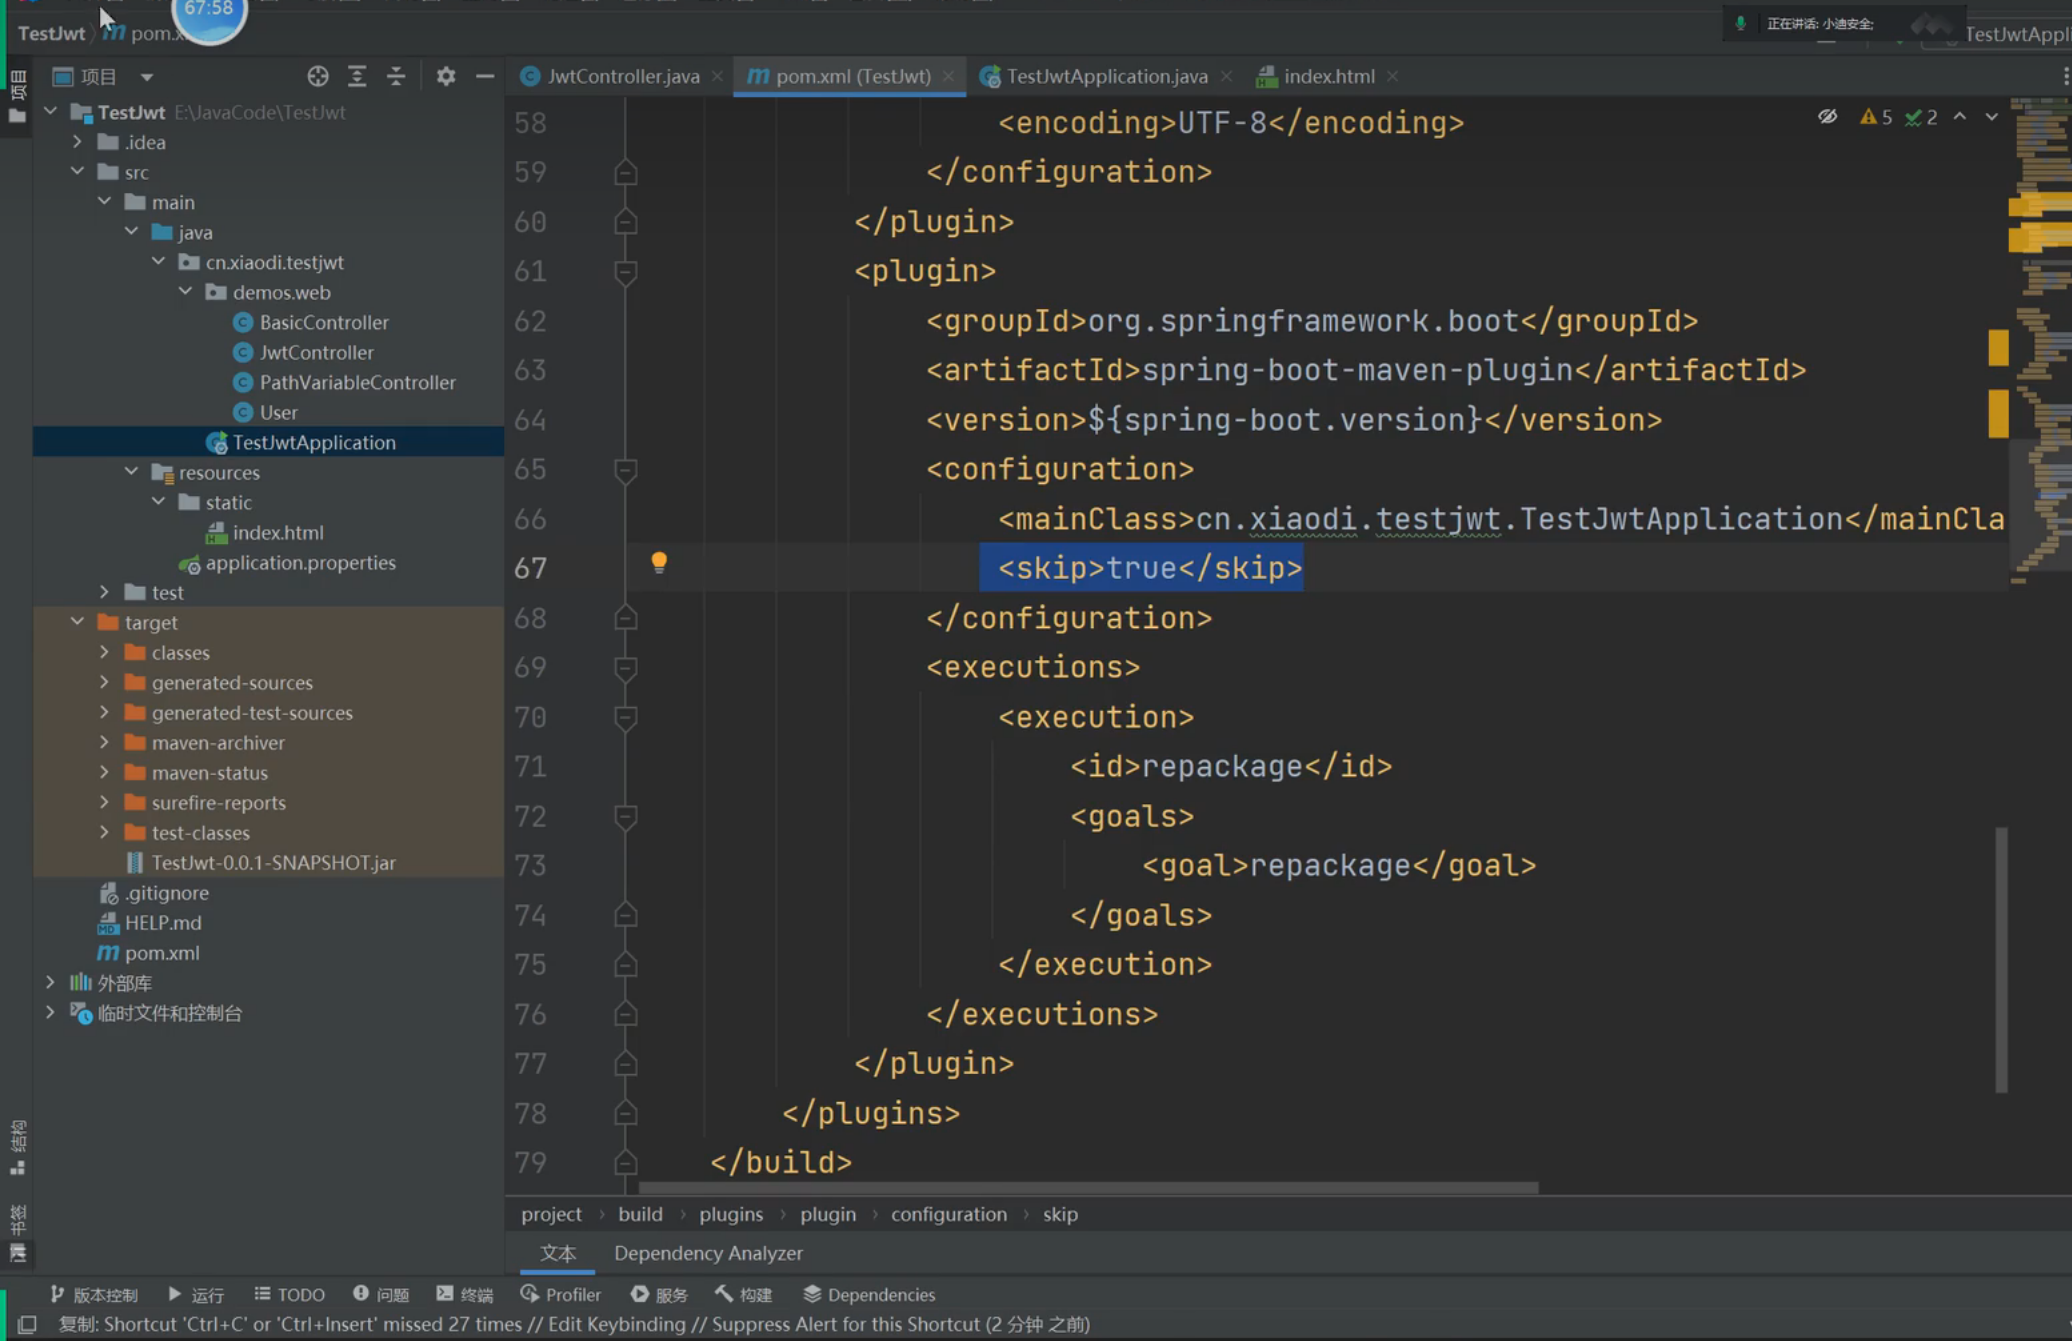Toggle fold marker on line 61
The width and height of the screenshot is (2072, 1341).
[626, 271]
